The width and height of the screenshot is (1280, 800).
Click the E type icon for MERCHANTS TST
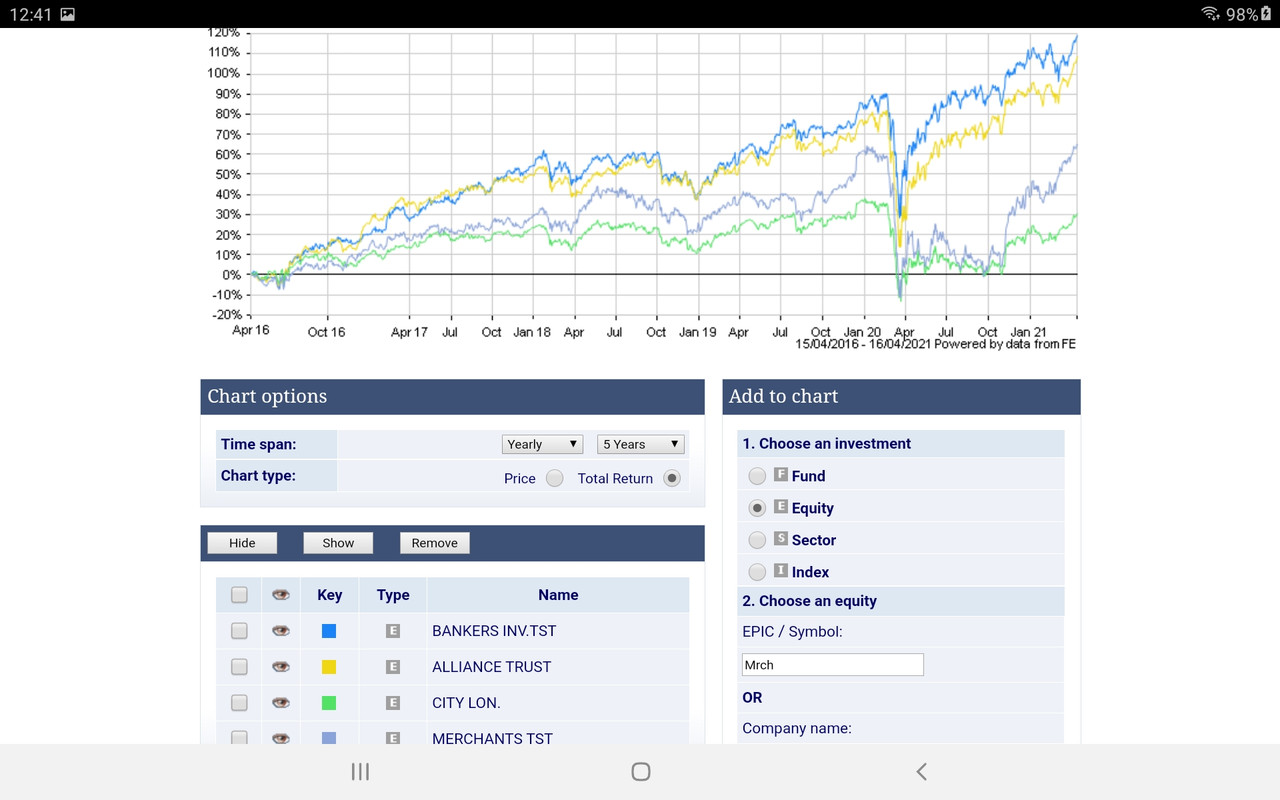pyautogui.click(x=393, y=738)
